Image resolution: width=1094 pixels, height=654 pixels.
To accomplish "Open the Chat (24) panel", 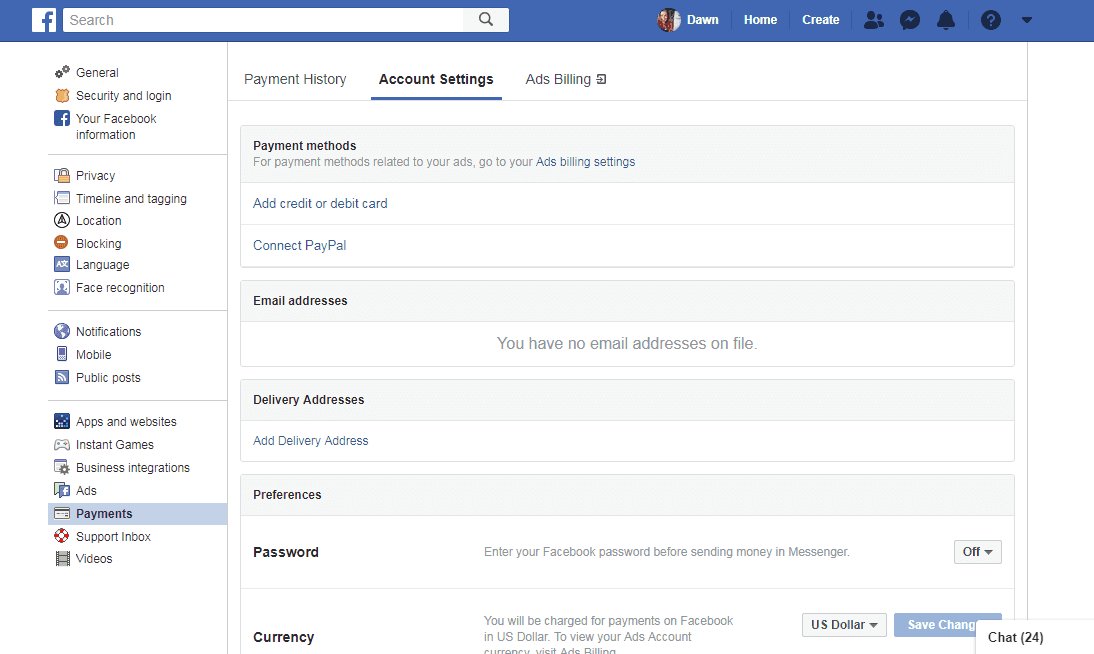I will click(x=1015, y=637).
